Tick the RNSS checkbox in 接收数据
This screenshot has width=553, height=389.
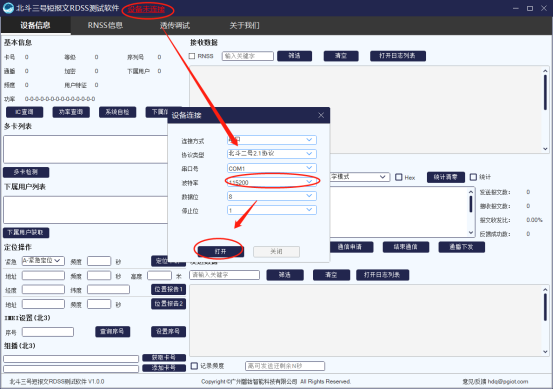point(192,56)
